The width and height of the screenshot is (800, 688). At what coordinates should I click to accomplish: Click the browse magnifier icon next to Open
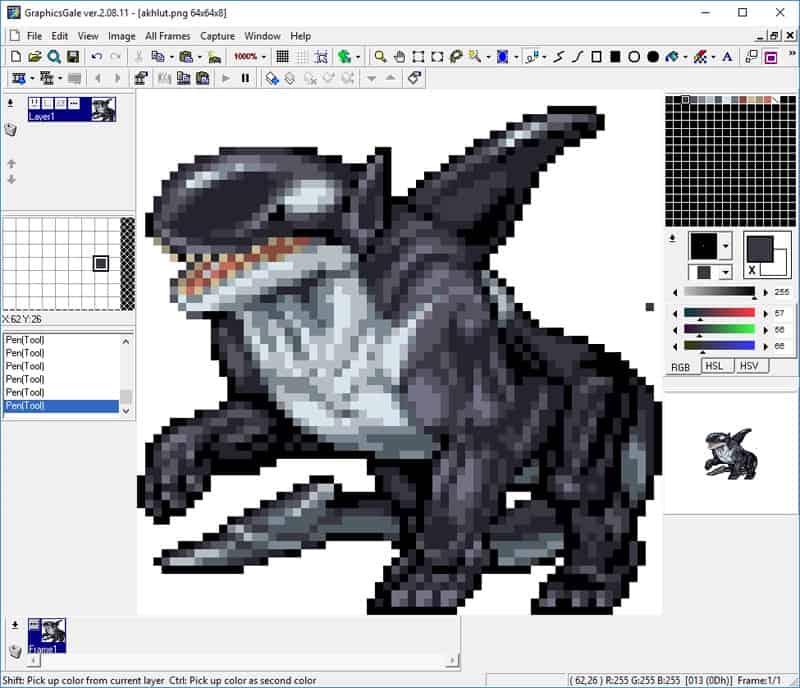pyautogui.click(x=54, y=57)
